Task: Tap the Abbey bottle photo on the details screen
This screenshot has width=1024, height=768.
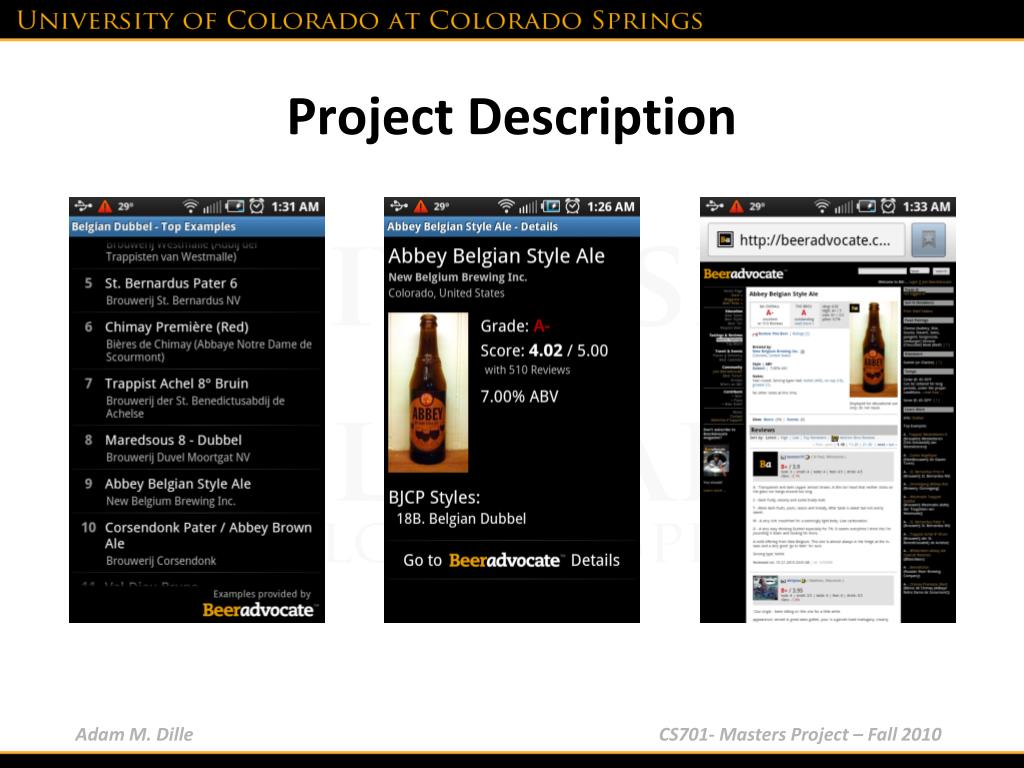Action: (x=428, y=392)
